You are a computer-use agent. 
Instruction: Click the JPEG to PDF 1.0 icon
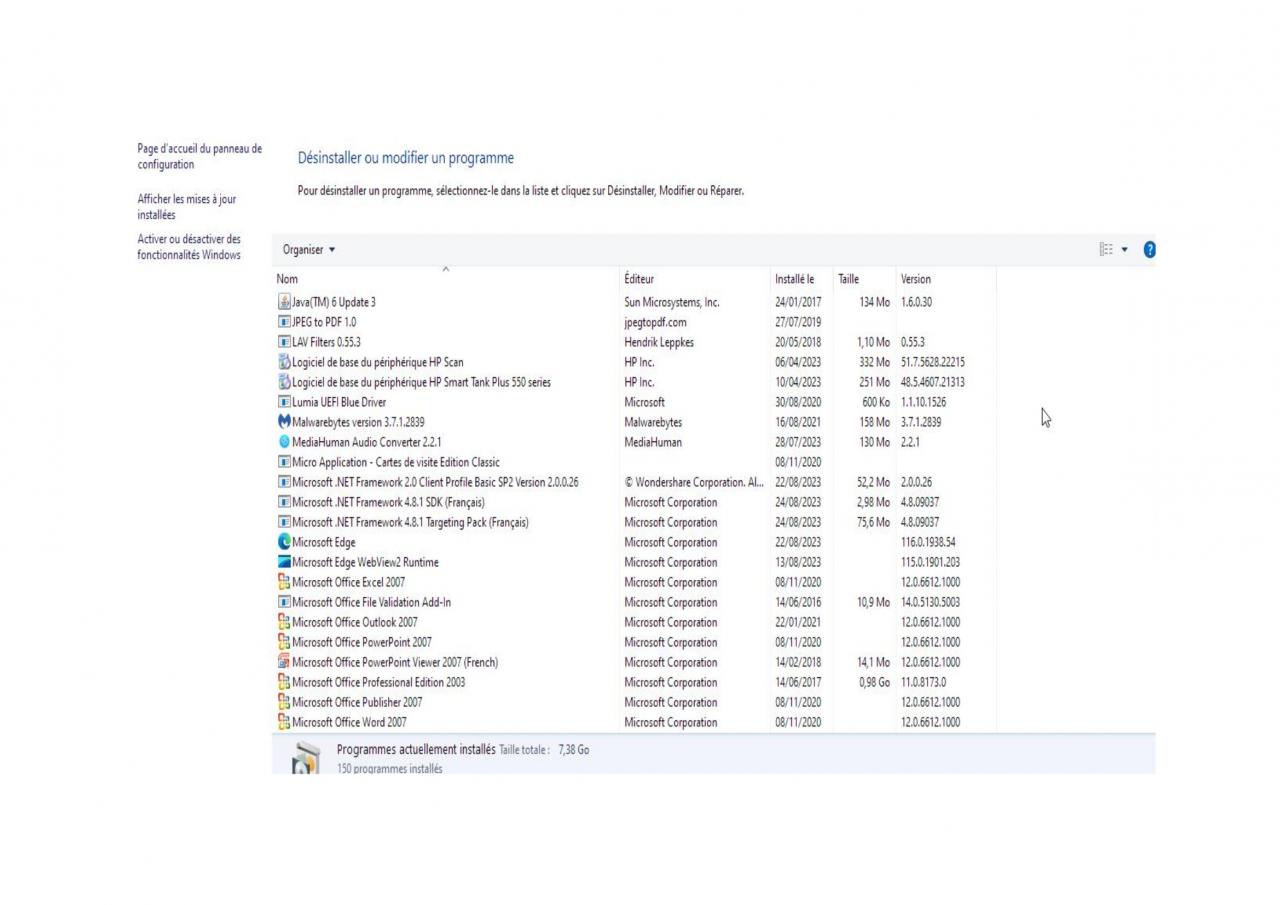coord(284,322)
